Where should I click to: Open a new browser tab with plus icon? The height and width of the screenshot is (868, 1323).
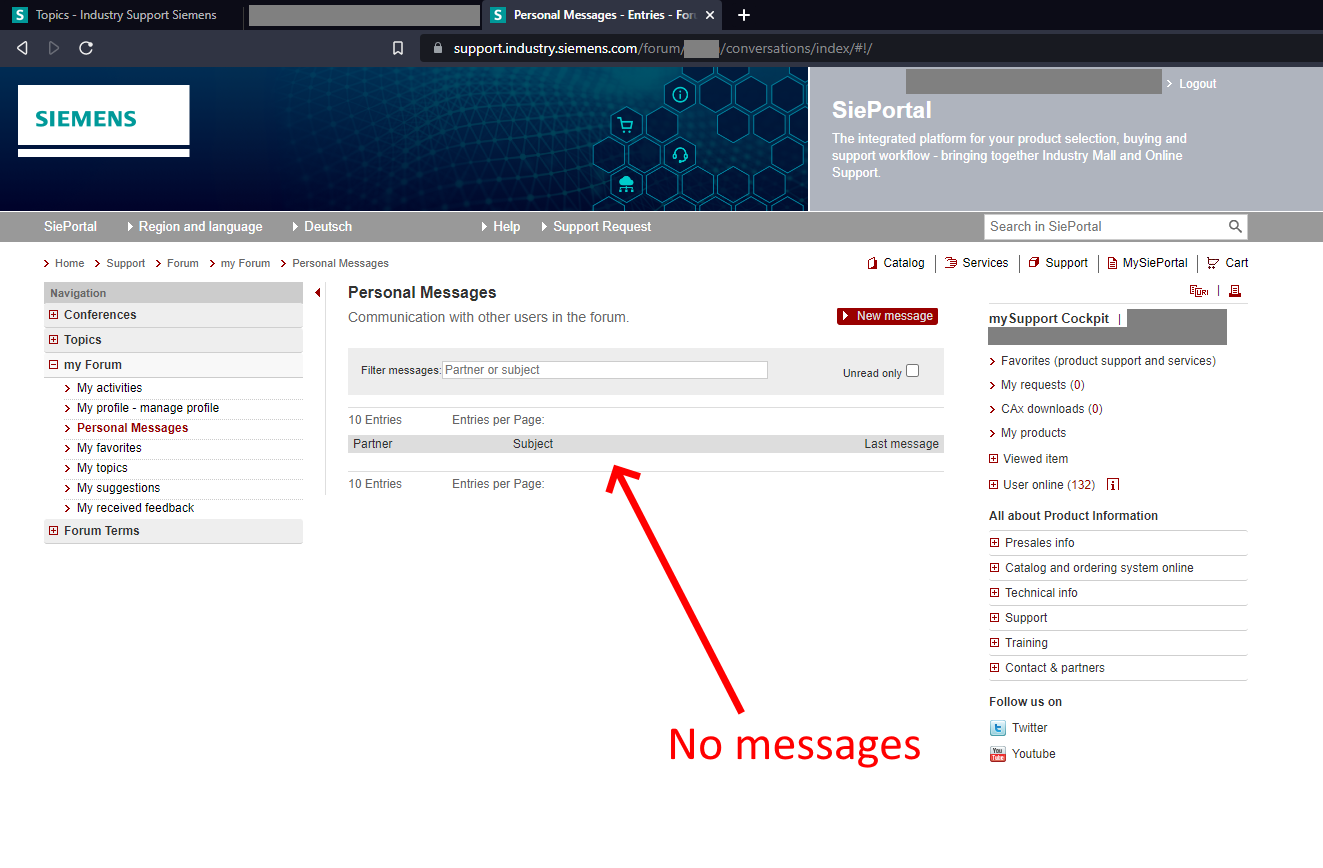(743, 15)
